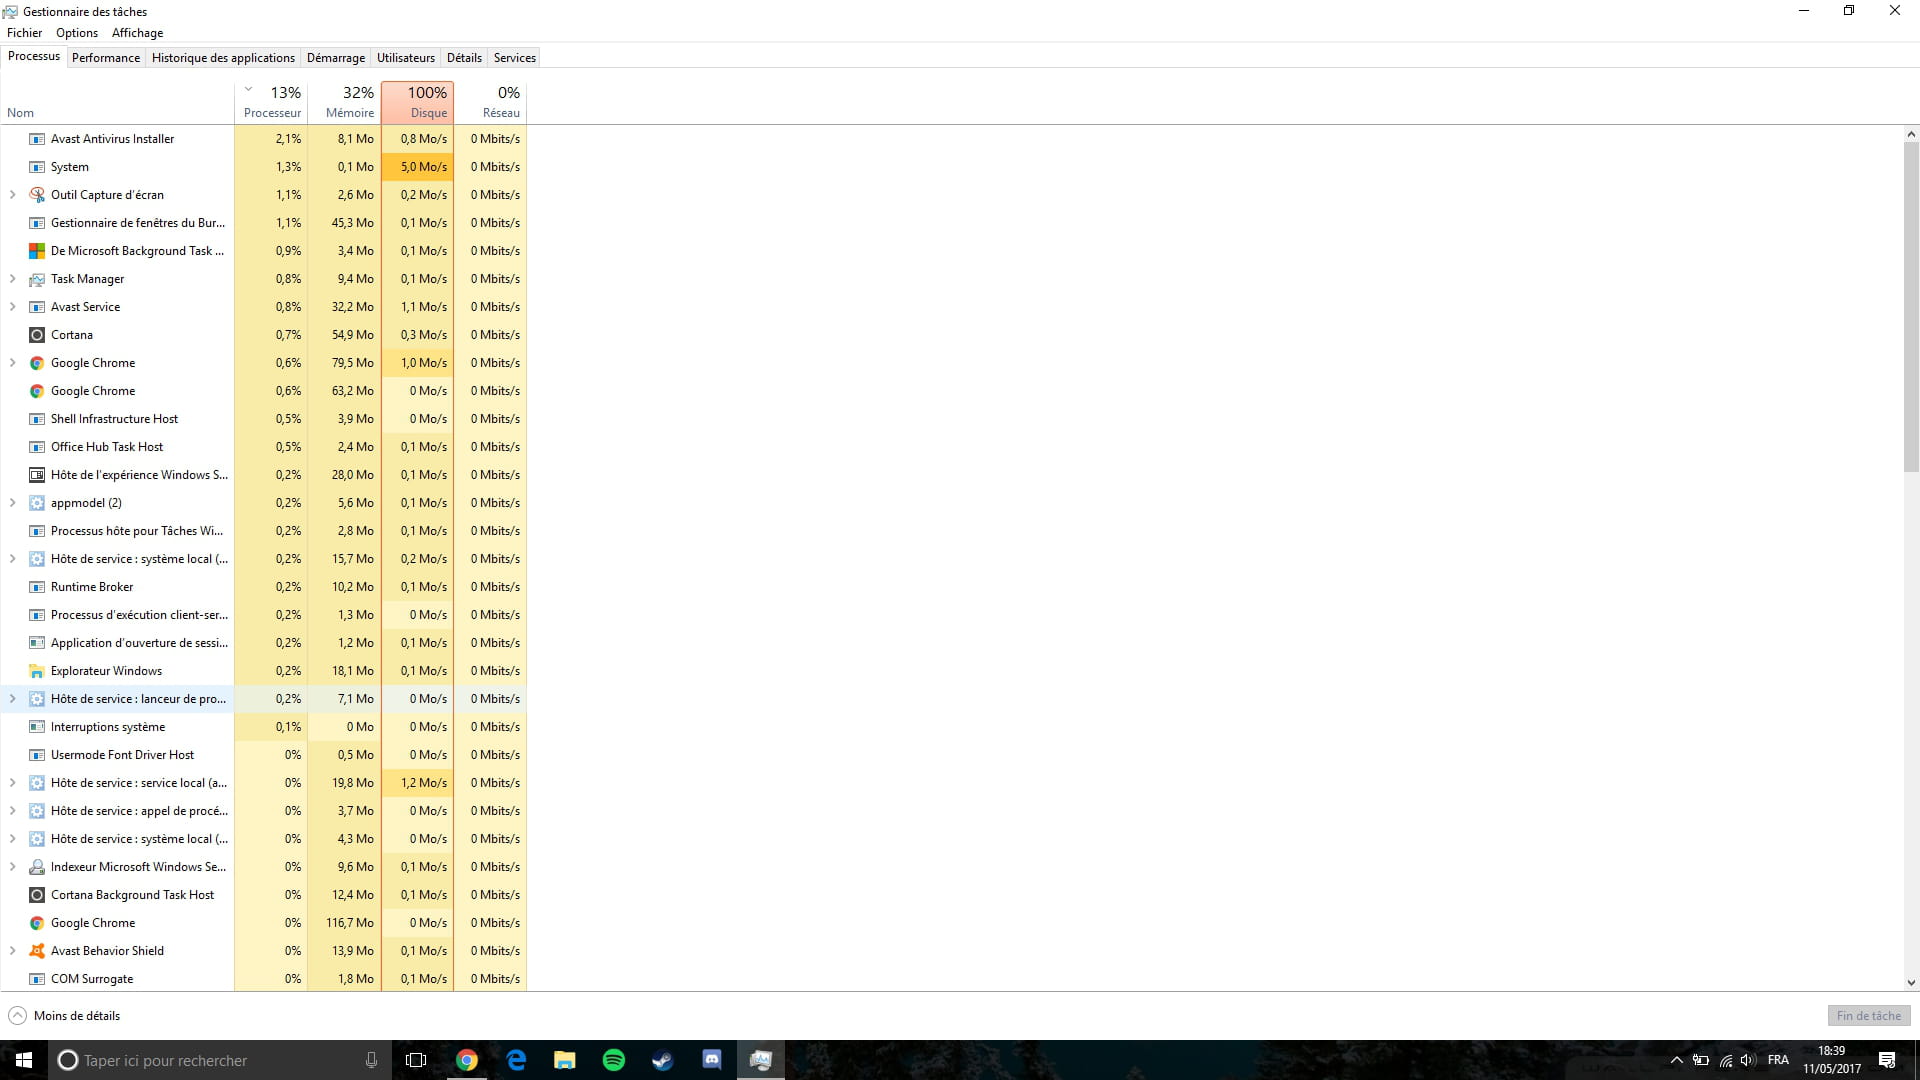Open Task View from the taskbar

(416, 1060)
